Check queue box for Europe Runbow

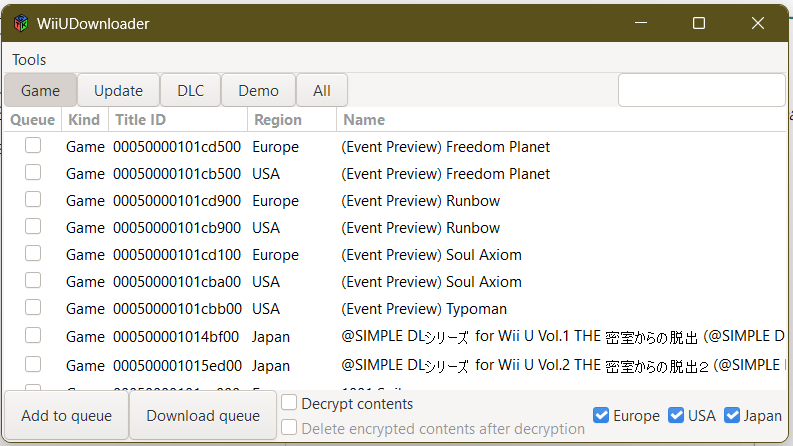pyautogui.click(x=33, y=199)
